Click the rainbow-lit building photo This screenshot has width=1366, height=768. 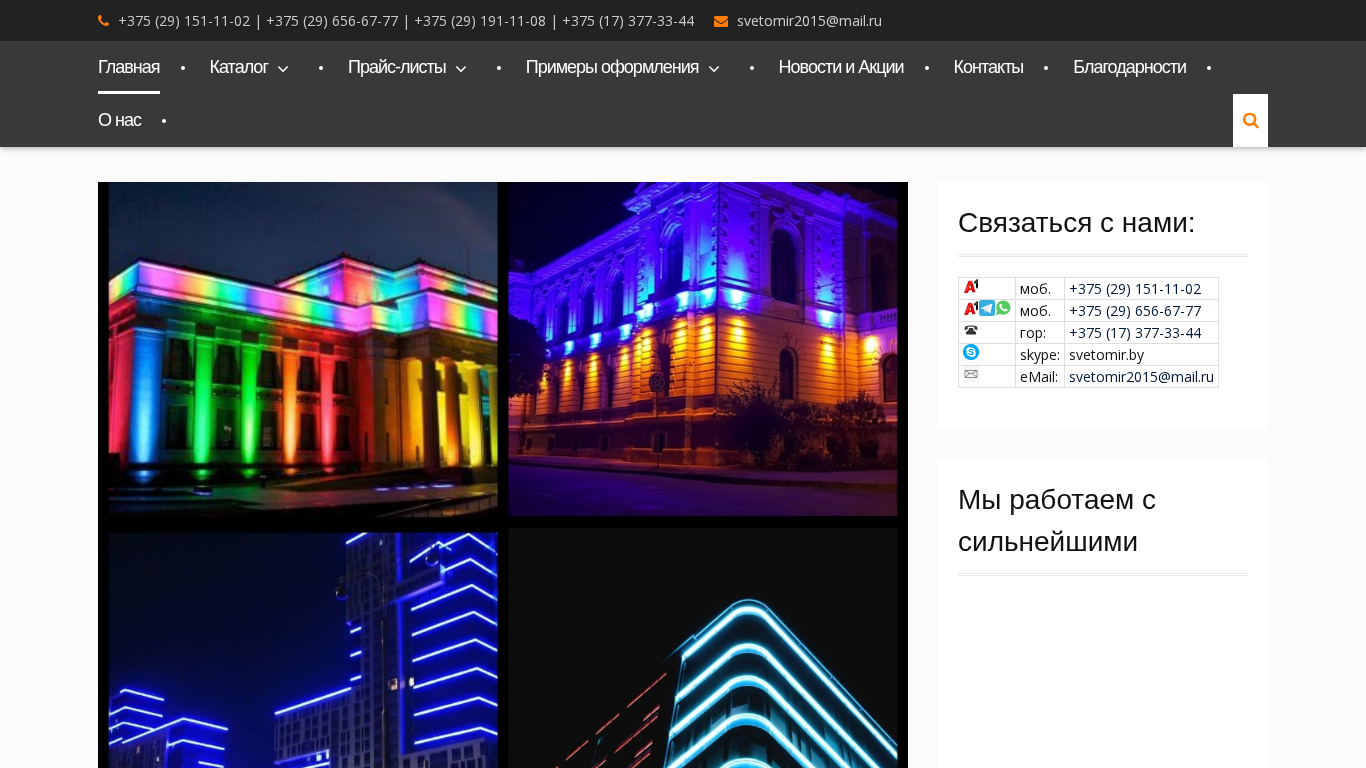(303, 350)
